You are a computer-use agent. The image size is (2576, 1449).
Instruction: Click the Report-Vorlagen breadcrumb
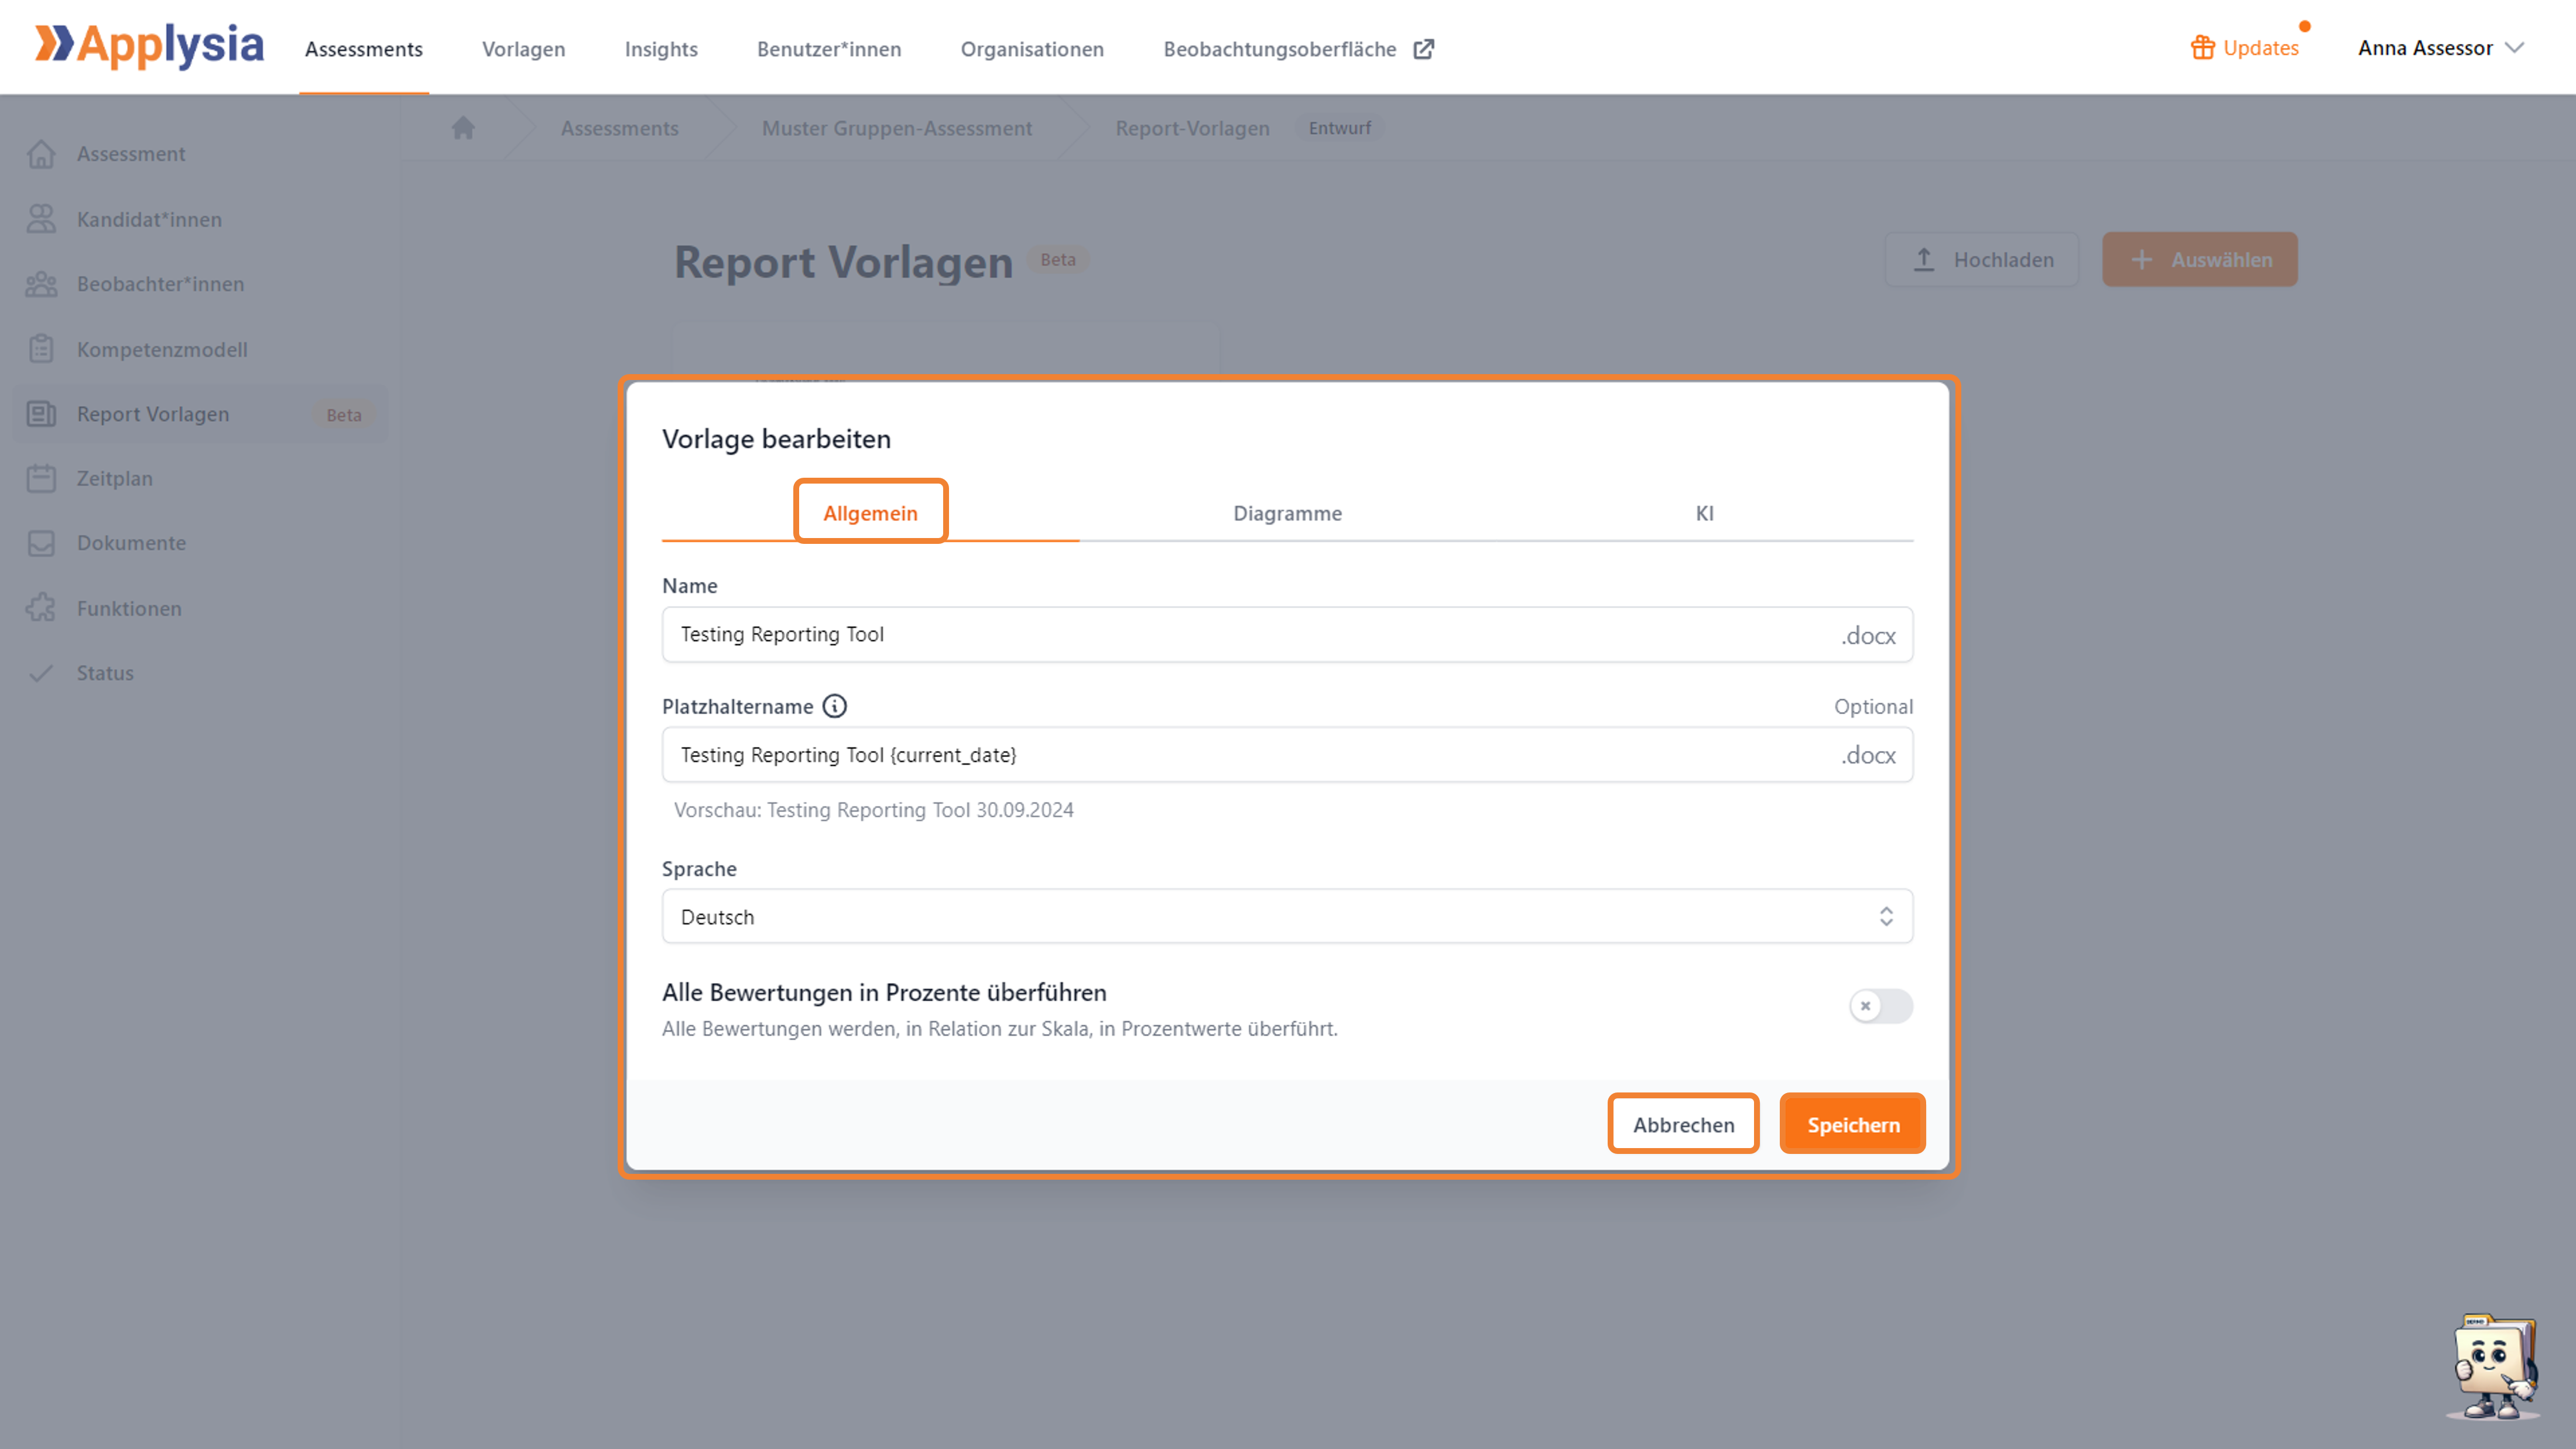[x=1192, y=128]
